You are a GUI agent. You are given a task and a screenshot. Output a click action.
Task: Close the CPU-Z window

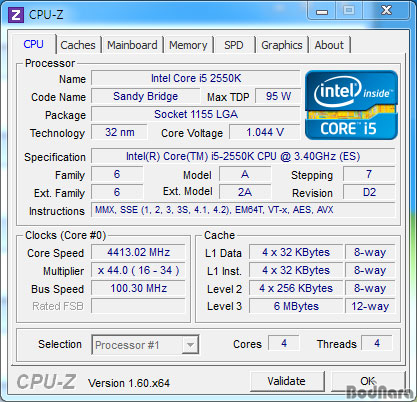(387, 11)
